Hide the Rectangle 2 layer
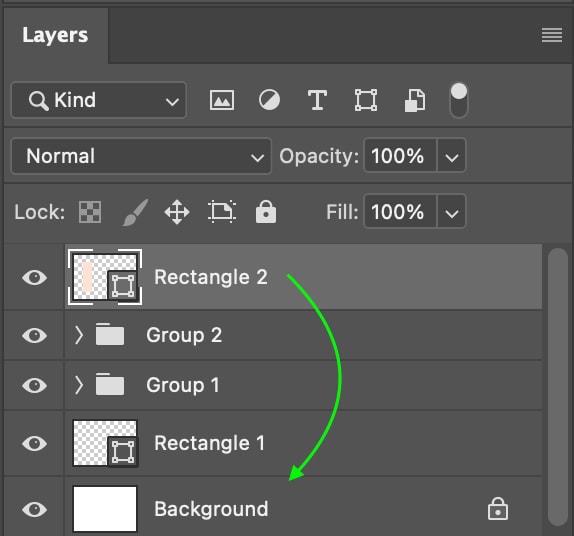This screenshot has width=574, height=536. coord(34,278)
